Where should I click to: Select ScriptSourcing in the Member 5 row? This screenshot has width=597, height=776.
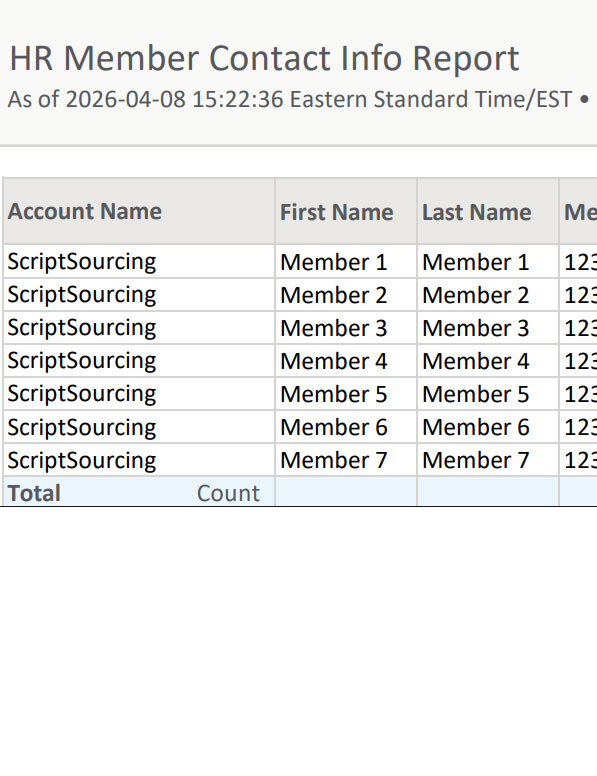[x=82, y=394]
